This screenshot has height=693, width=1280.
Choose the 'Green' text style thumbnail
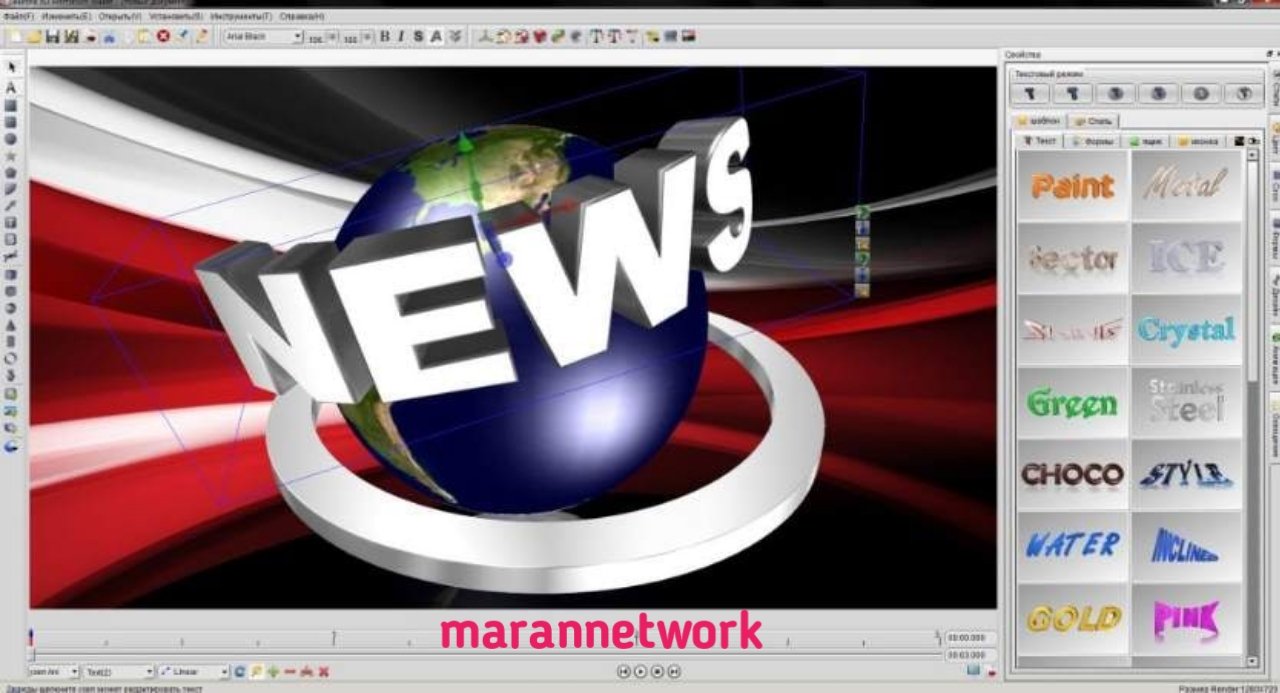click(1072, 401)
